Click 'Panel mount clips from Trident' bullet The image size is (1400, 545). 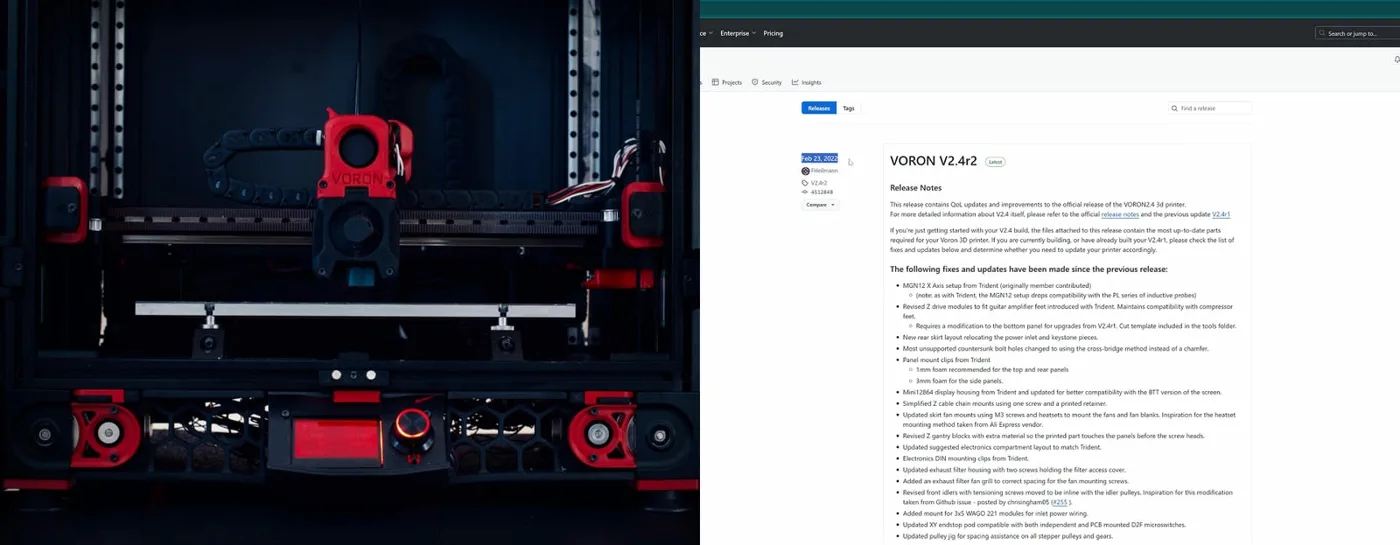click(946, 359)
